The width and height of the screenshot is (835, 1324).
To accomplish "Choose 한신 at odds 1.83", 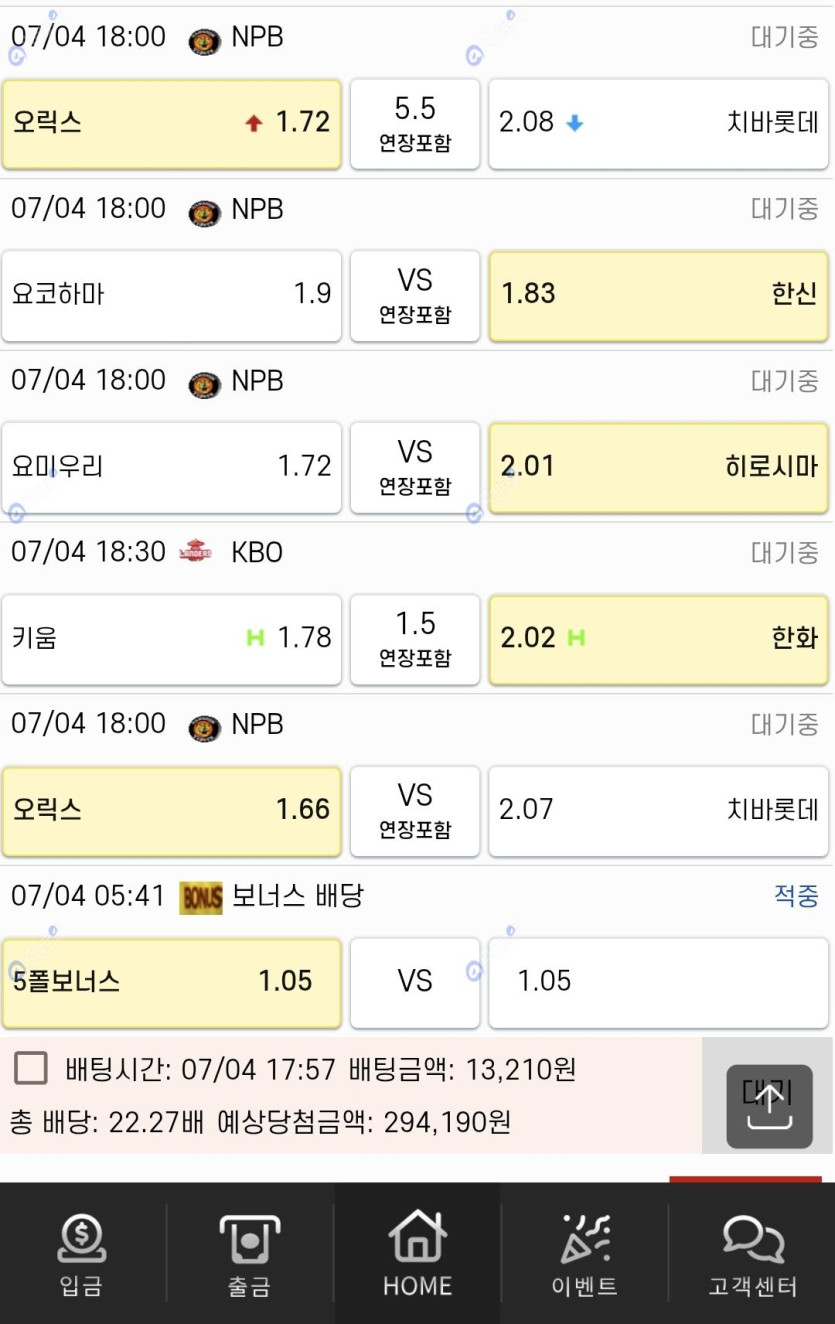I will point(658,296).
